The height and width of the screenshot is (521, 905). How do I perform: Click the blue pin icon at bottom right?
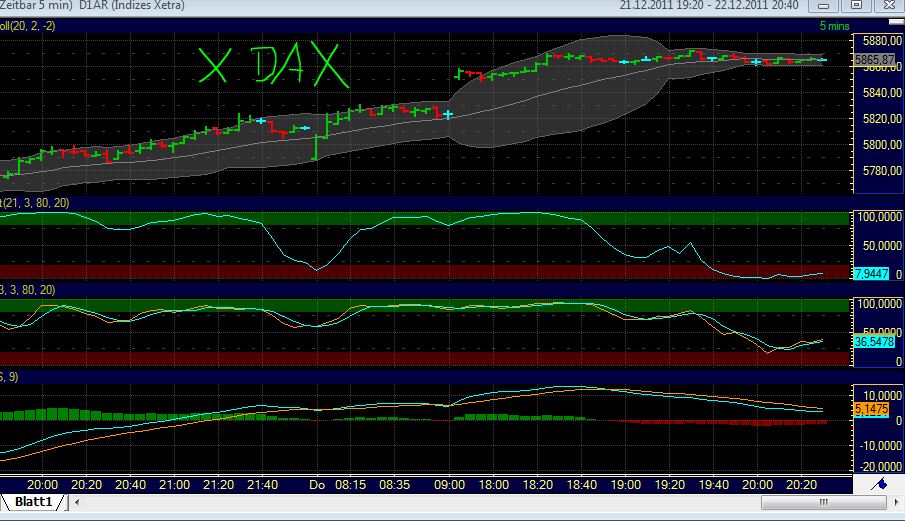click(880, 484)
